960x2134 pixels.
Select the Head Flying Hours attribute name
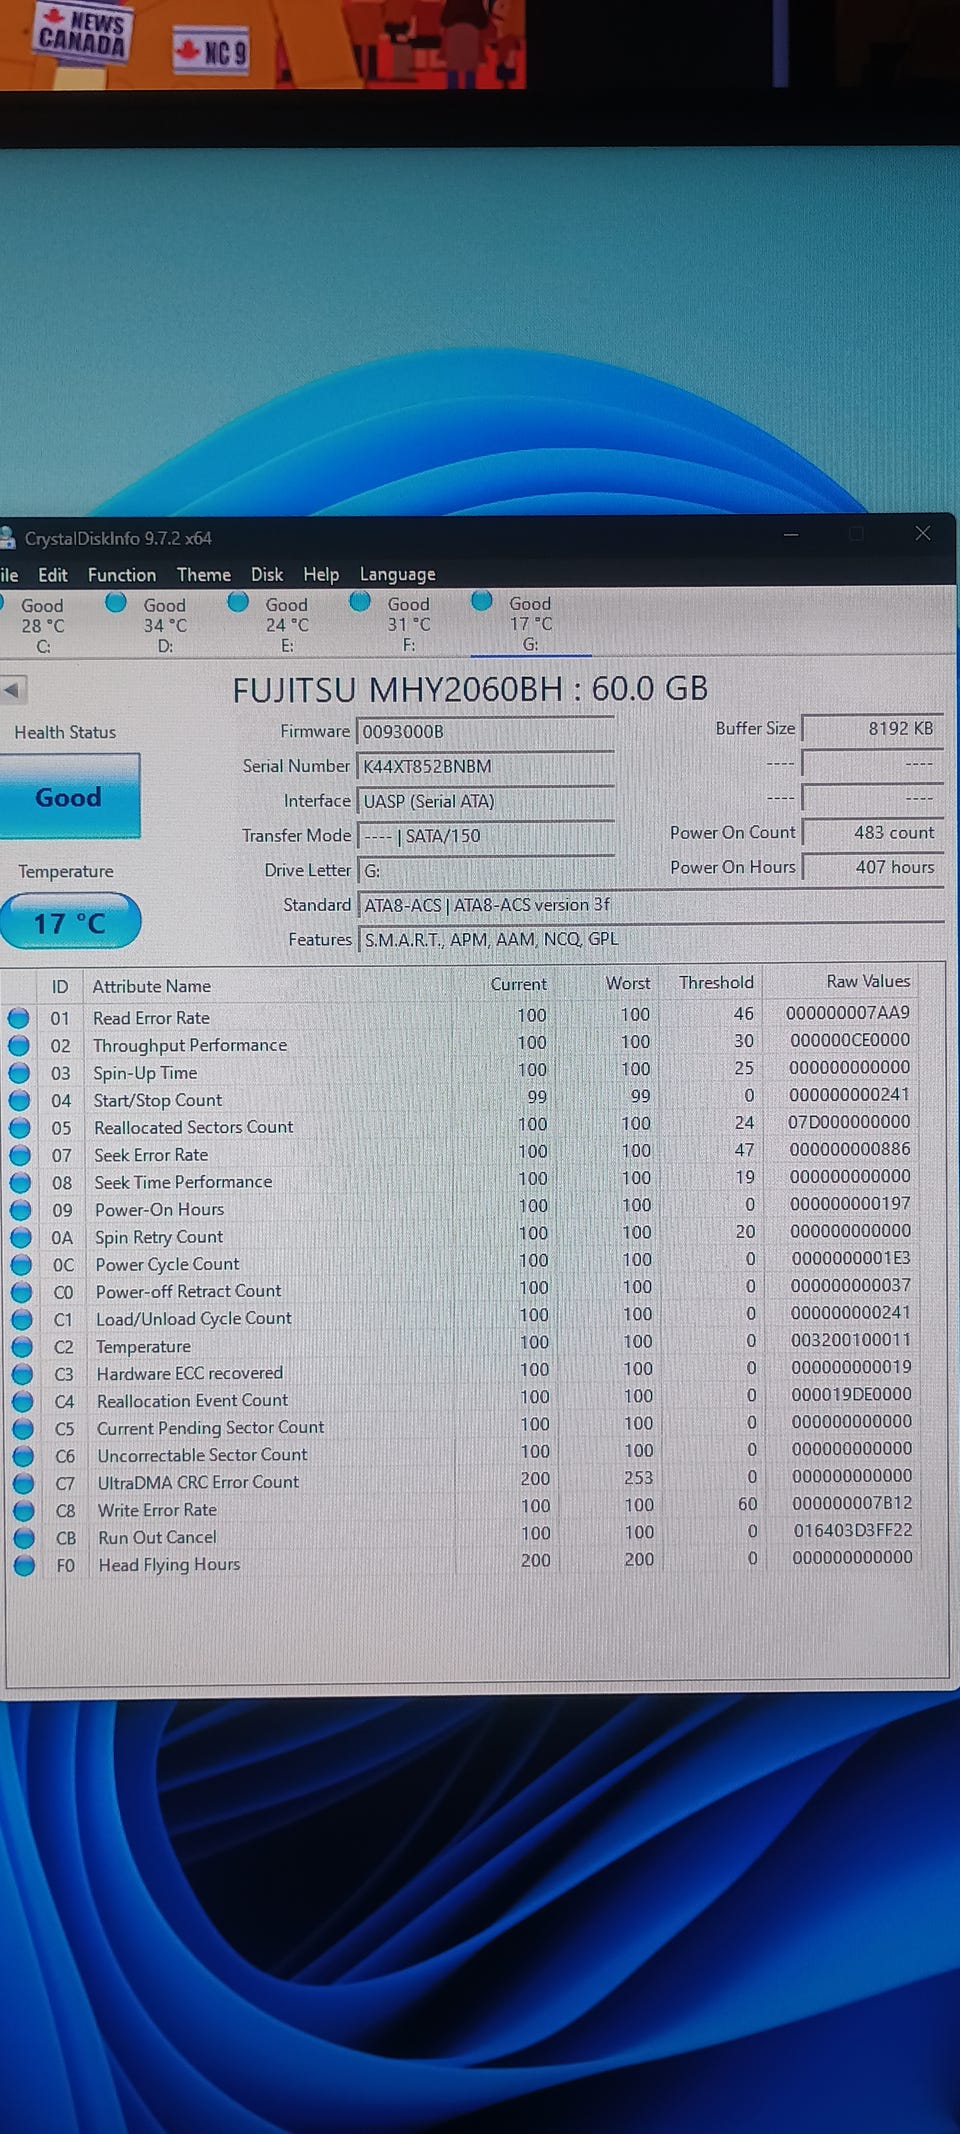pos(169,1565)
